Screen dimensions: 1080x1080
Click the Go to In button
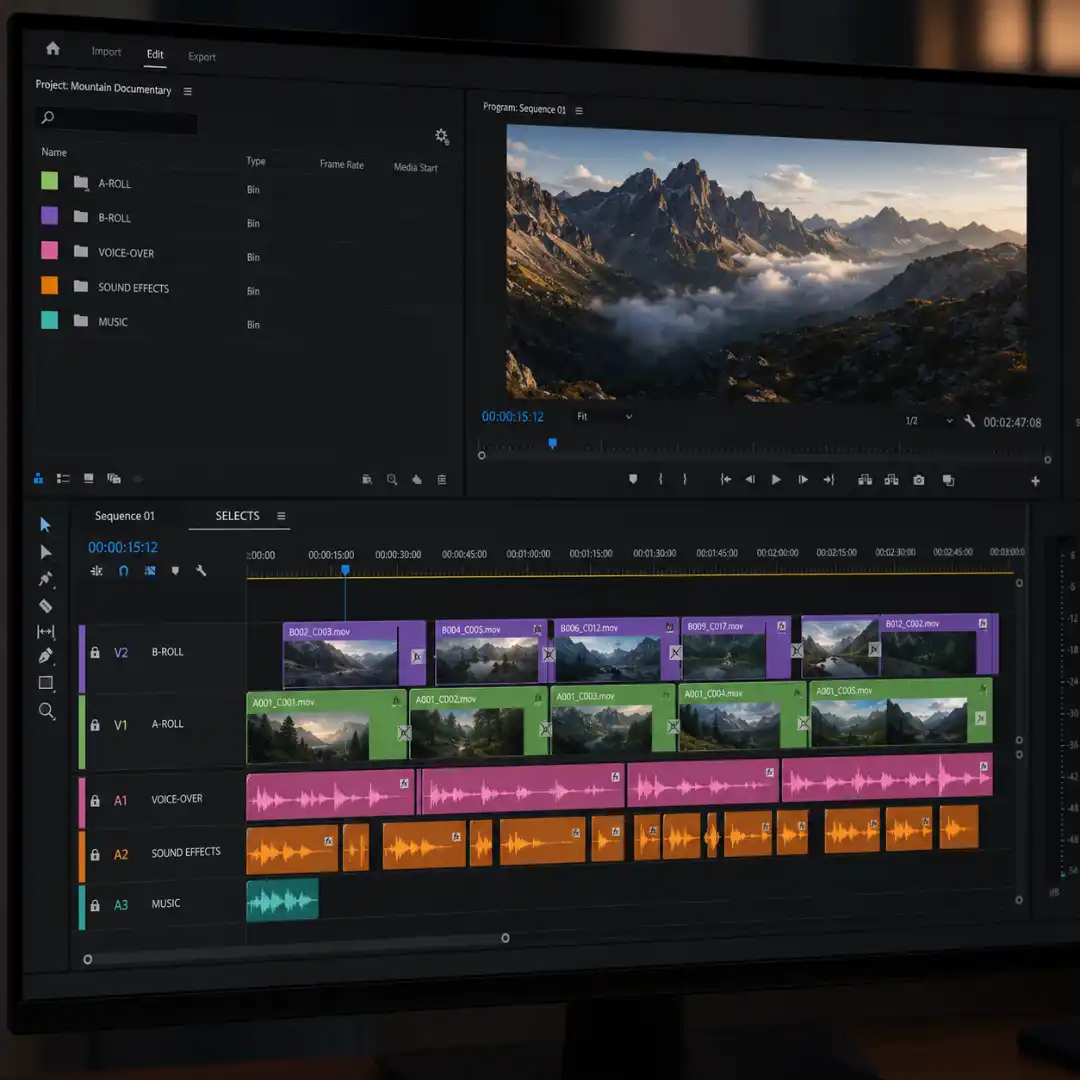[725, 479]
